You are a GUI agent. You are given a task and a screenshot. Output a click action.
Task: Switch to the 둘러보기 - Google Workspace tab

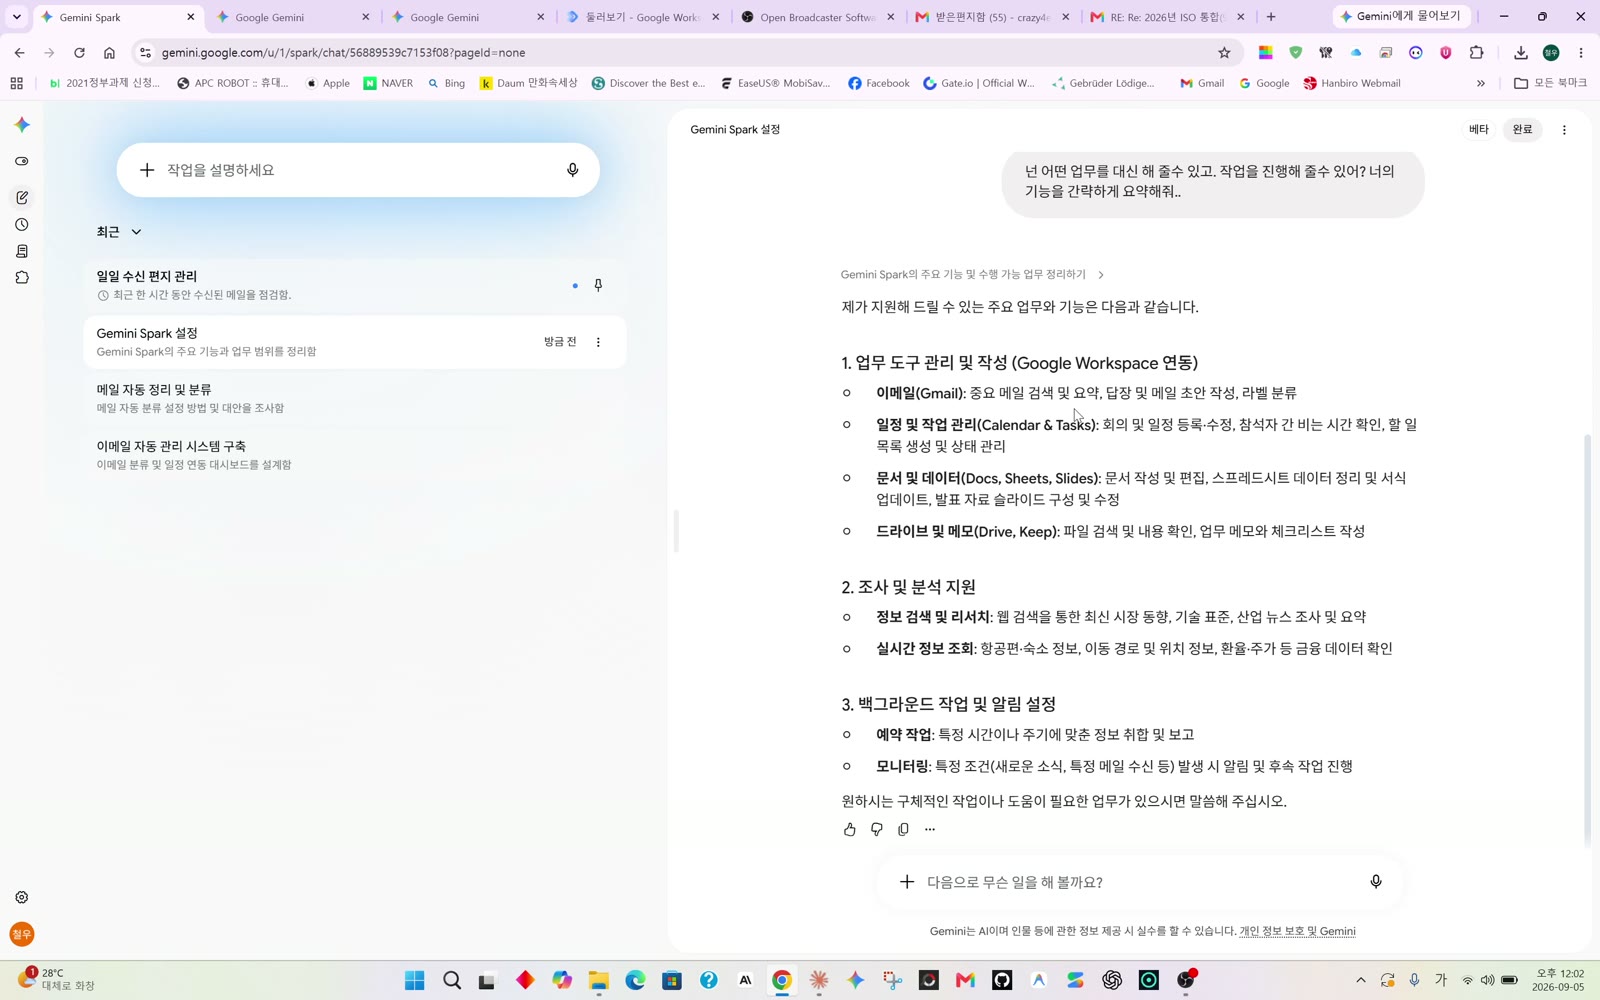640,17
